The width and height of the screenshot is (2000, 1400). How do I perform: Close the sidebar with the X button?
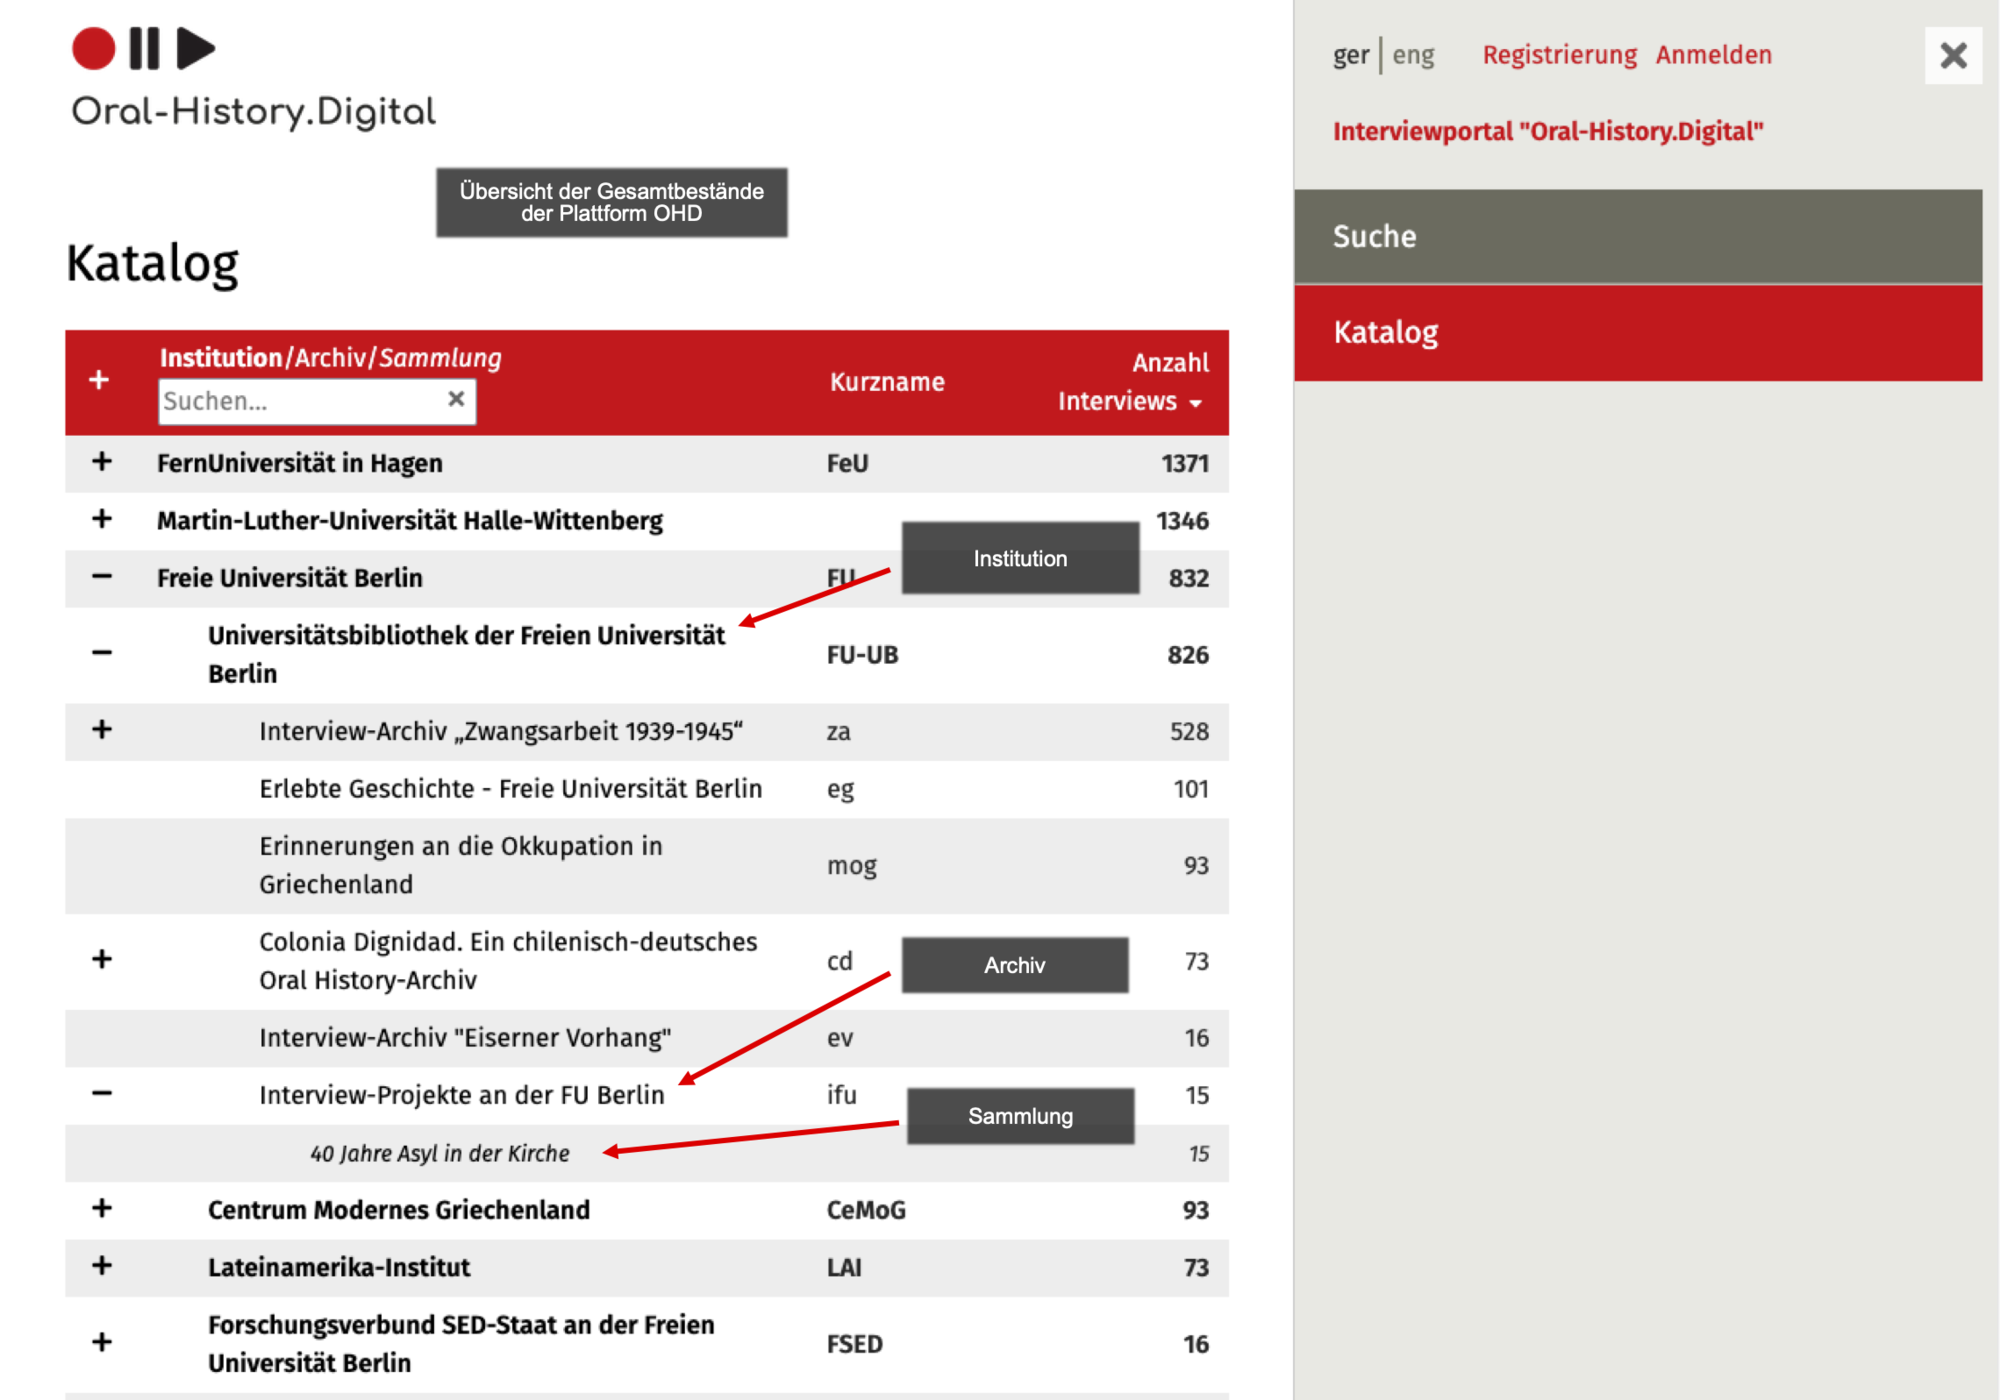pos(1952,55)
